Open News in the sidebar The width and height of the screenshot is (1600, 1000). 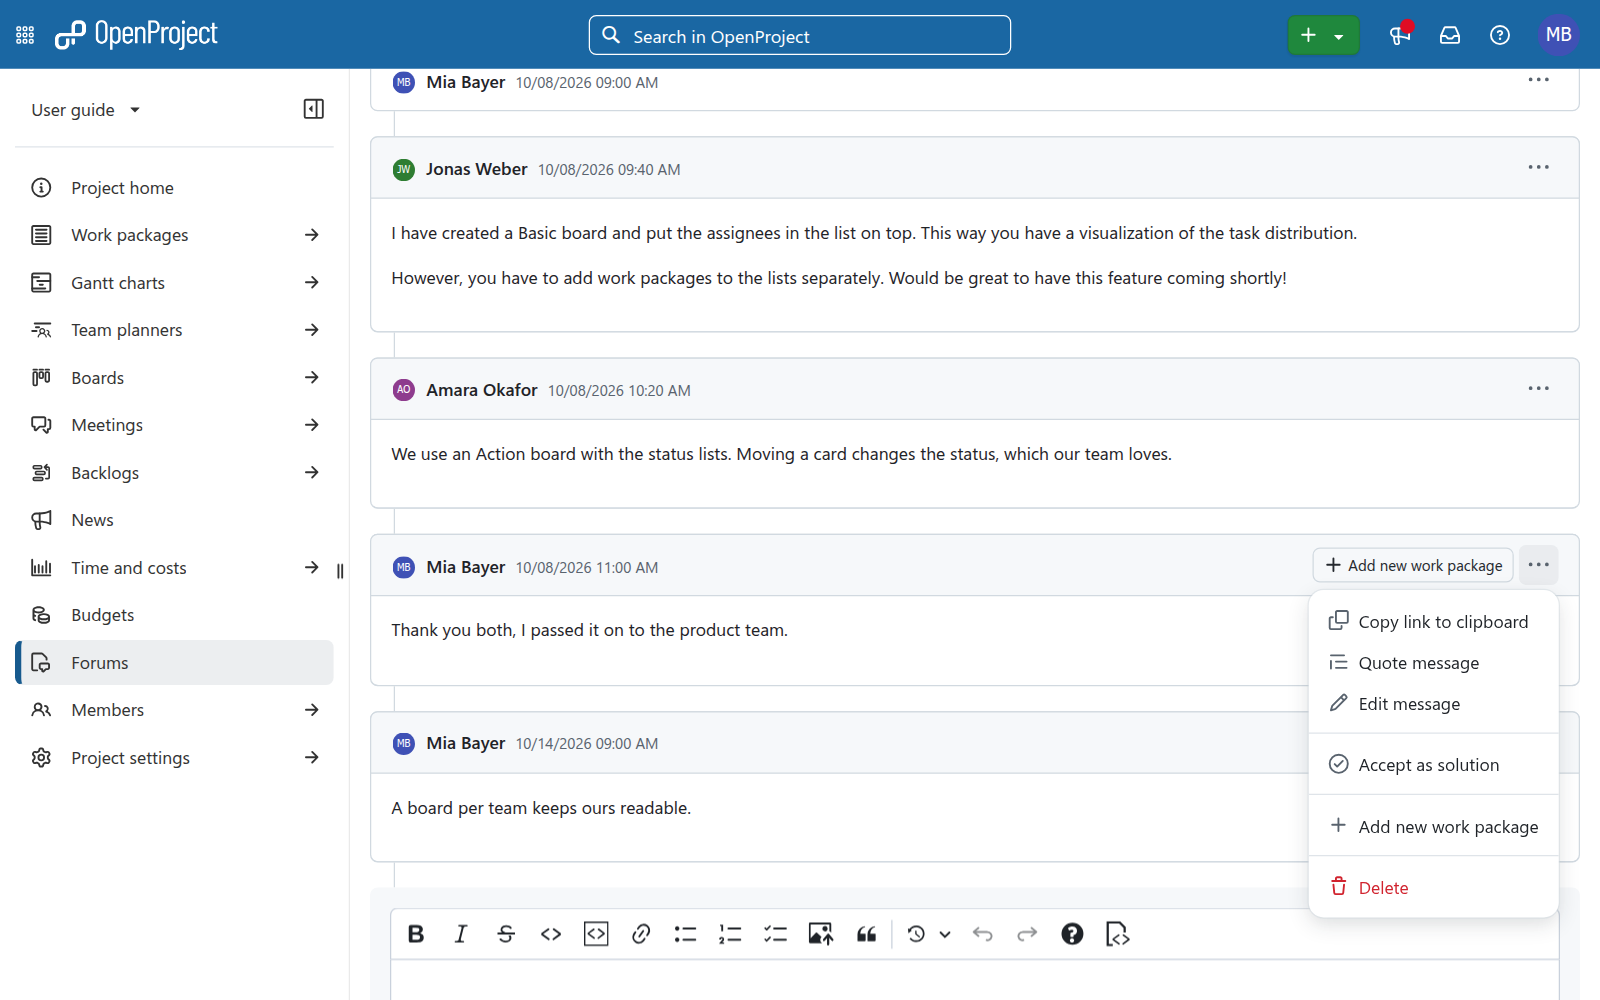click(175, 520)
